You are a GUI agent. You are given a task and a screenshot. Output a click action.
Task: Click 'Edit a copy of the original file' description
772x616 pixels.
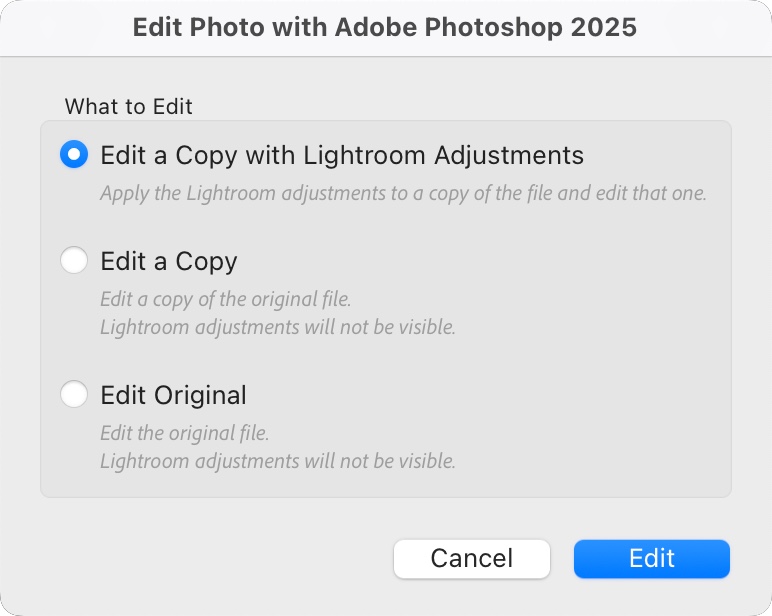(x=225, y=299)
